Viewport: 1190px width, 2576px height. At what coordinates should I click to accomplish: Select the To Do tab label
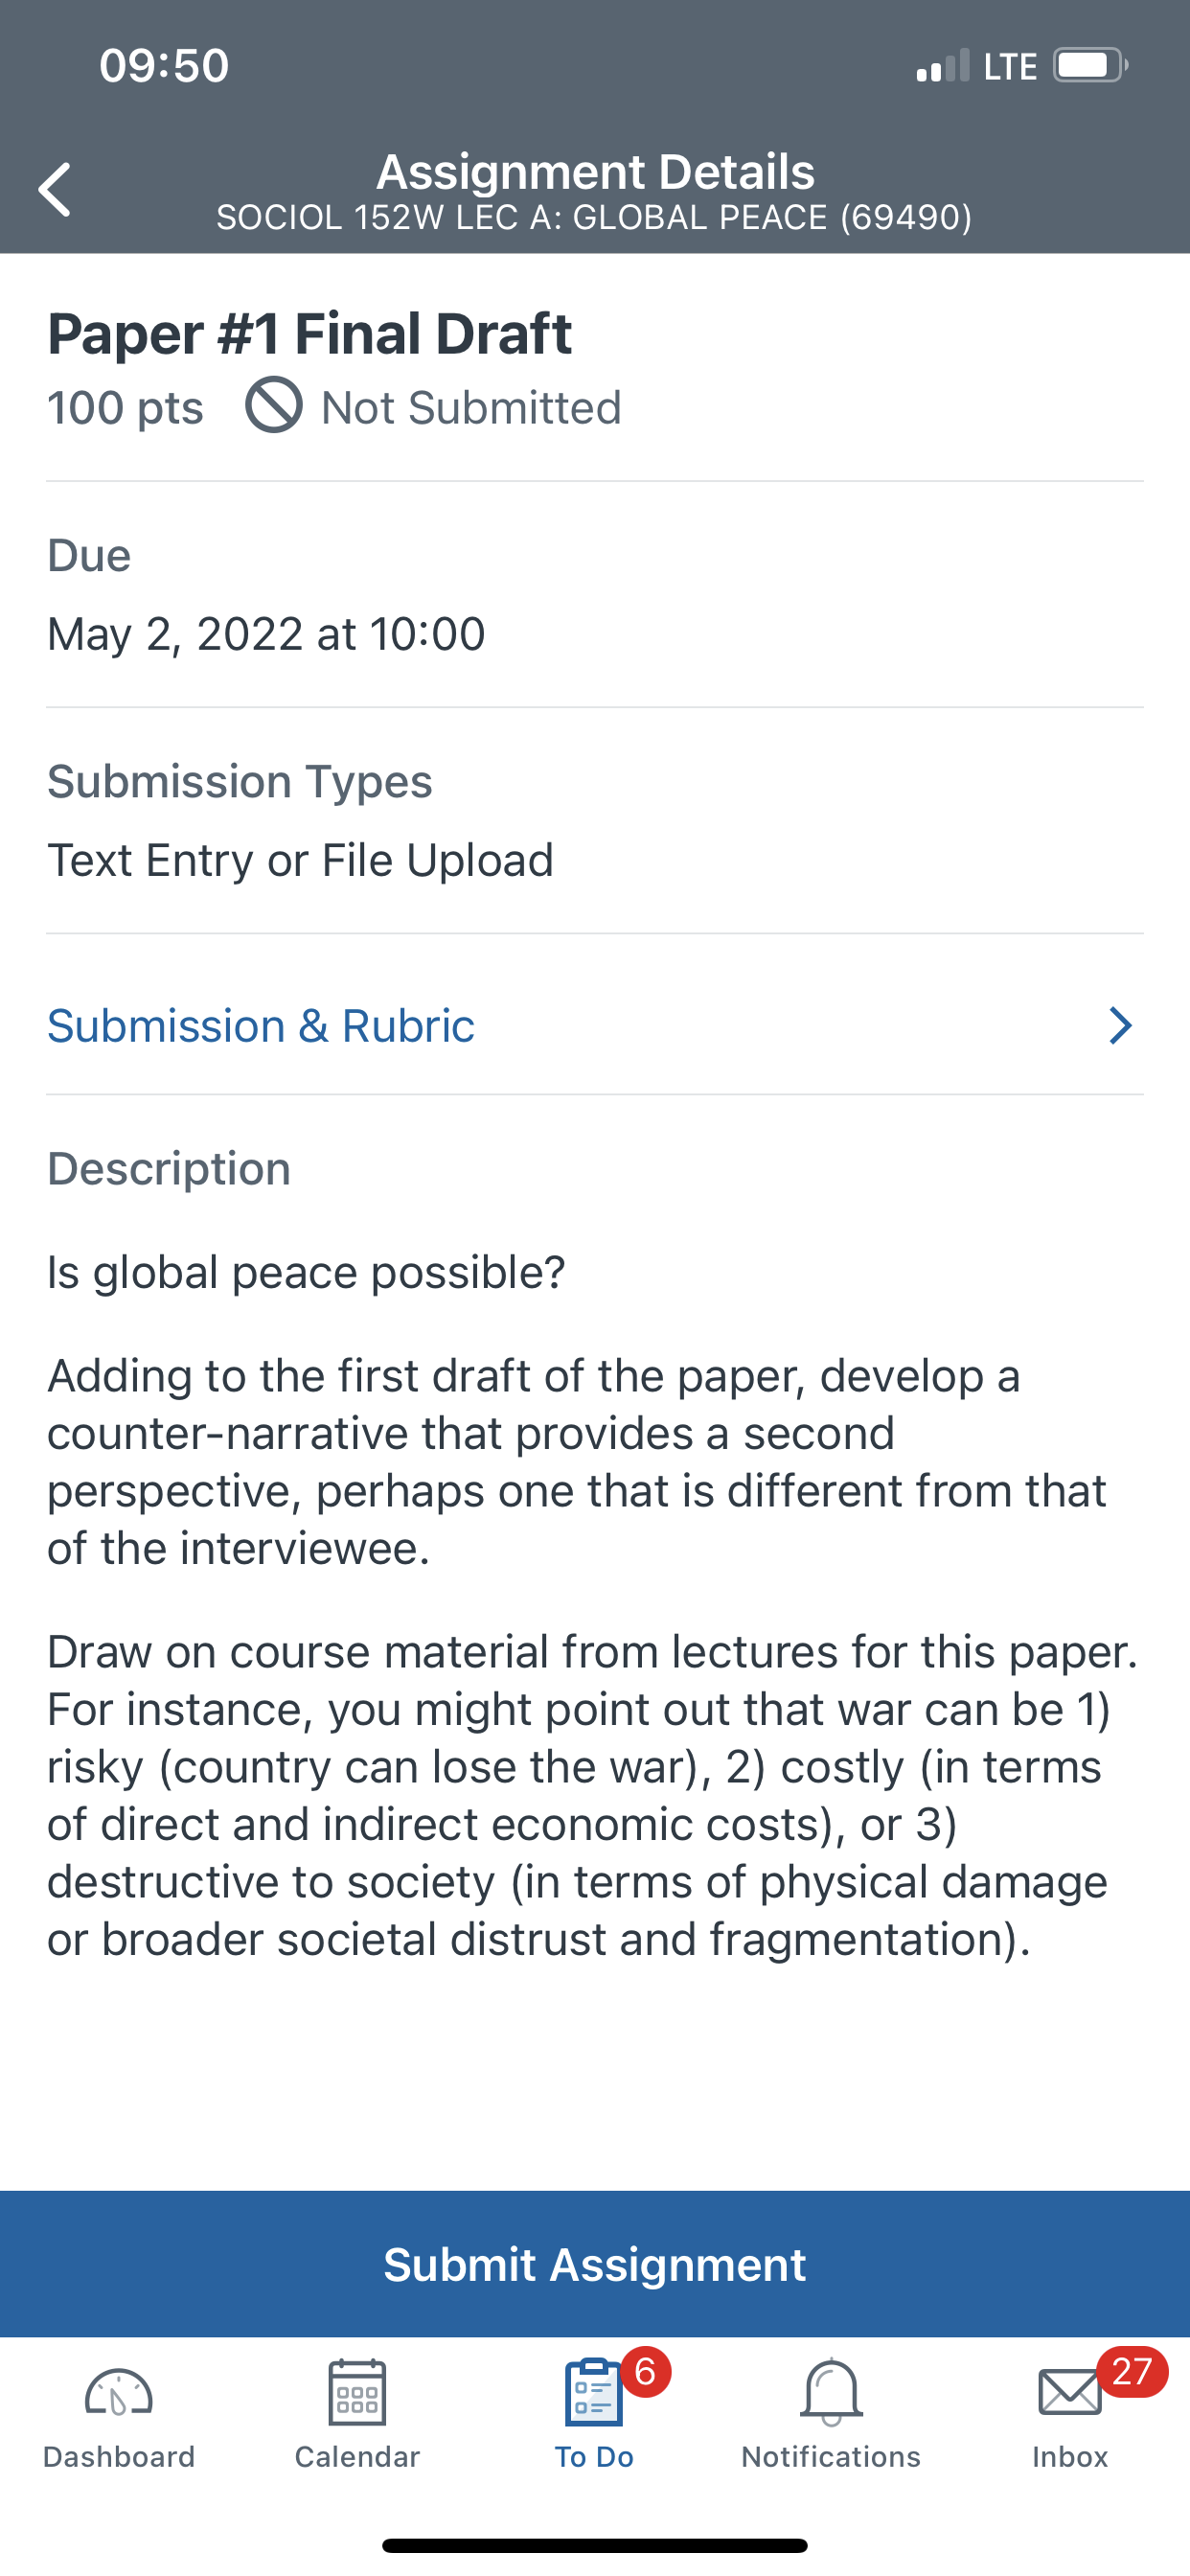pyautogui.click(x=594, y=2457)
